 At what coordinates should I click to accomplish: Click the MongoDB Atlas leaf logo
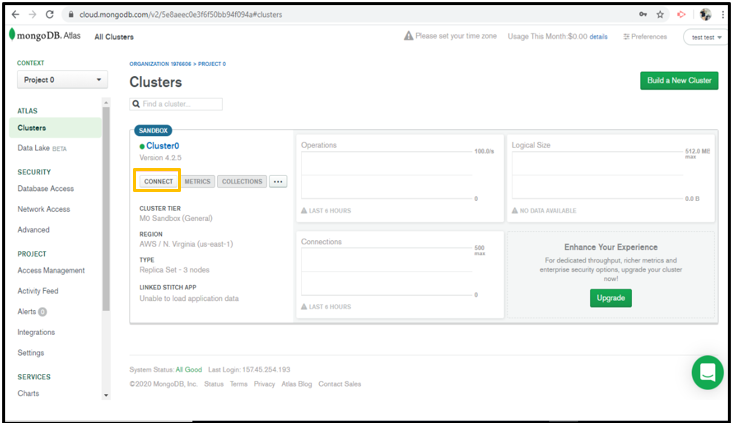13,36
